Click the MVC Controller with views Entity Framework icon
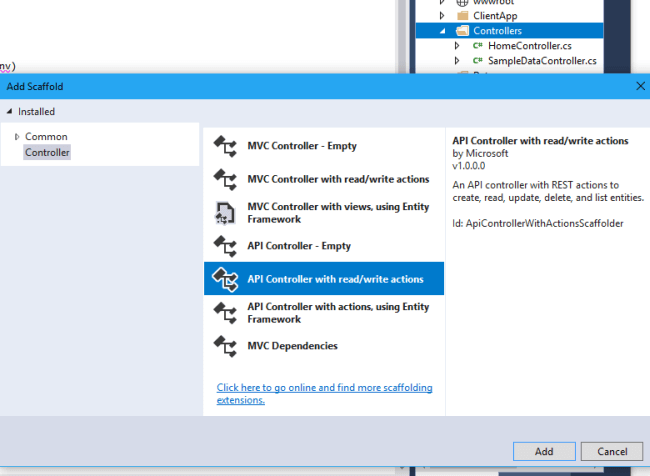 click(x=225, y=213)
